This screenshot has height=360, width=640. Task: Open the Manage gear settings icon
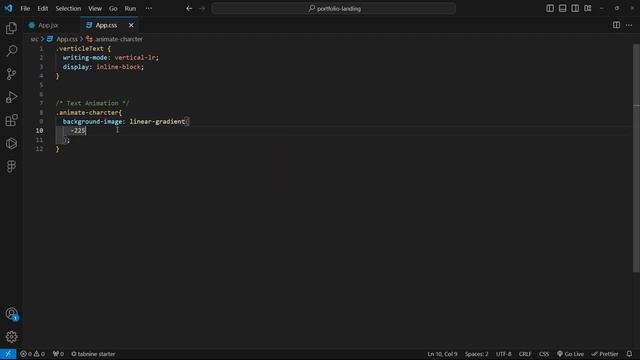[x=11, y=337]
